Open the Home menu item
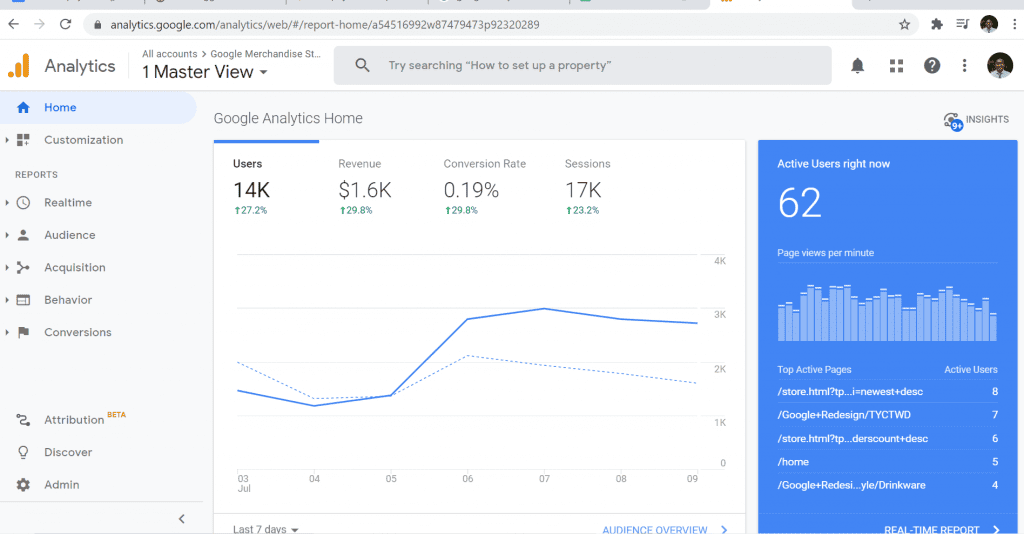The height and width of the screenshot is (534, 1024). coord(98,108)
